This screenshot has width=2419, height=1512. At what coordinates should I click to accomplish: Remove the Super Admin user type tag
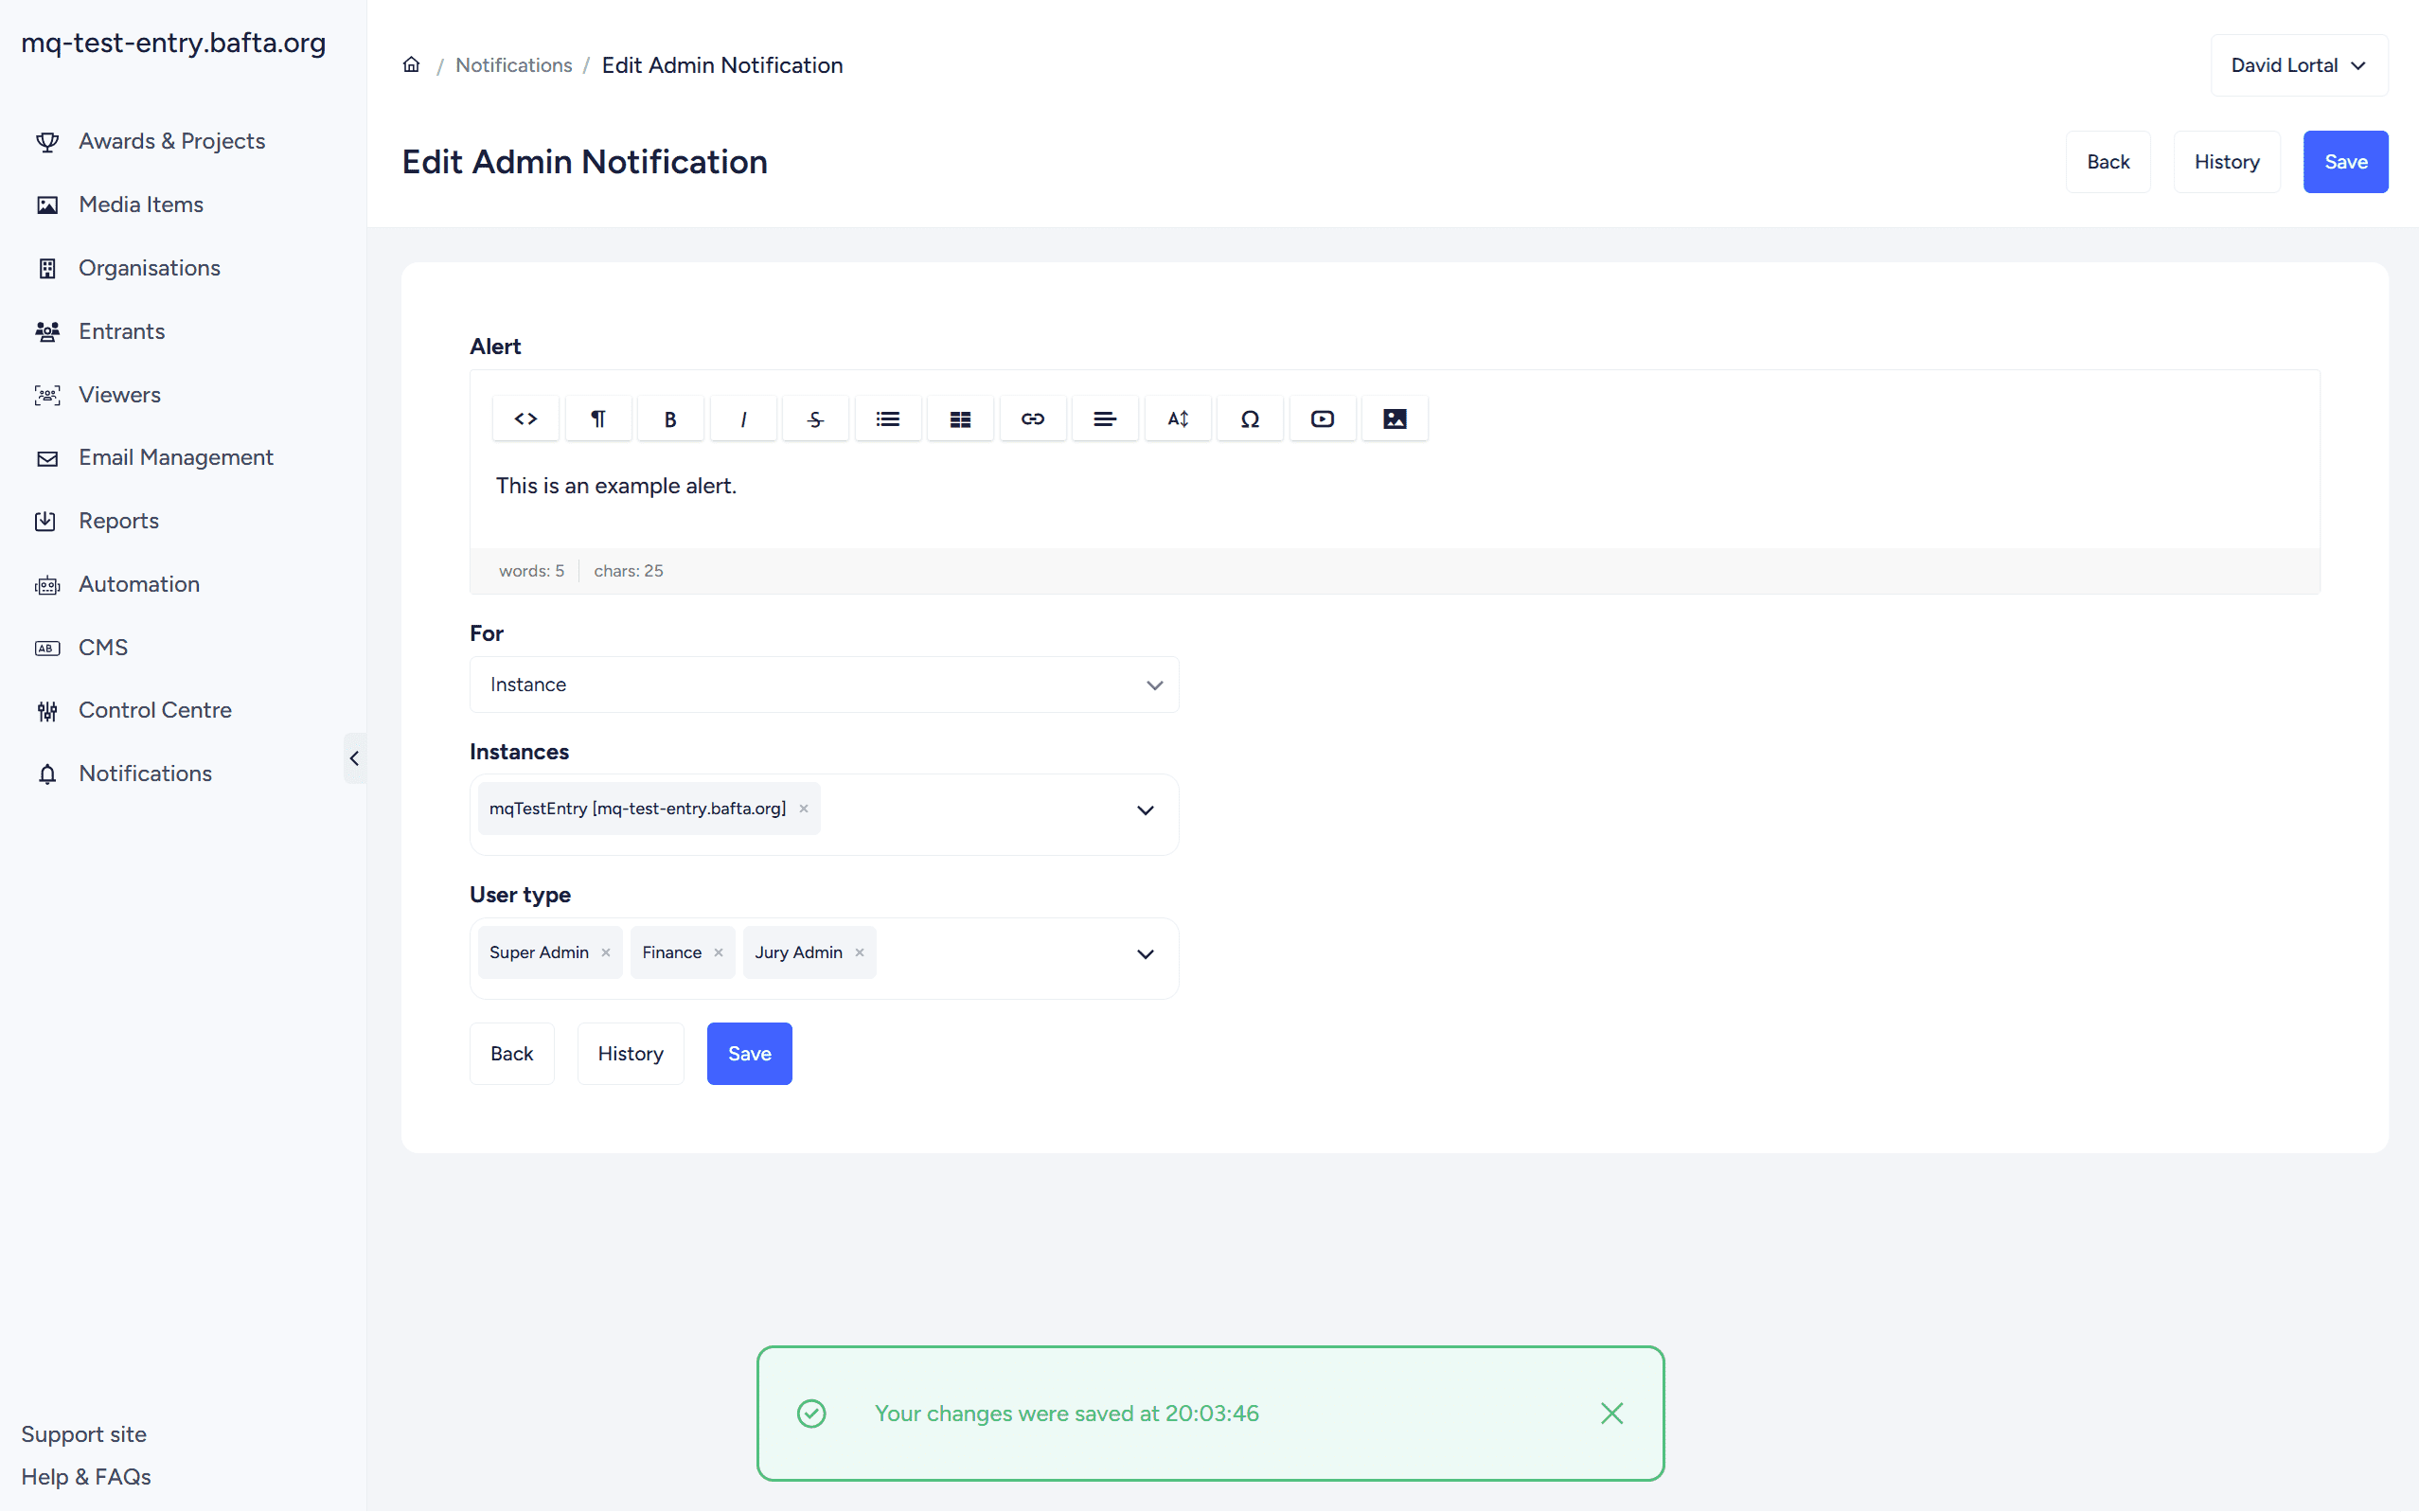[605, 952]
